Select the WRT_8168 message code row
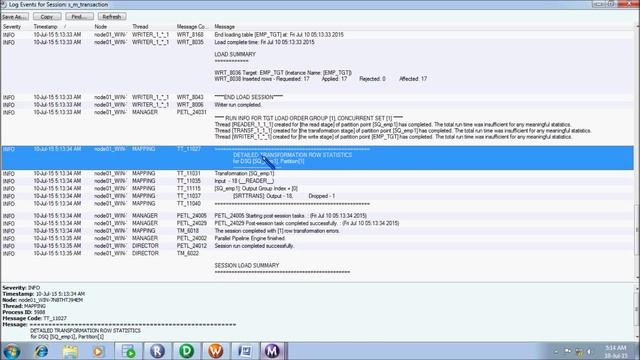Image resolution: width=640 pixels, height=360 pixels. 317,35
